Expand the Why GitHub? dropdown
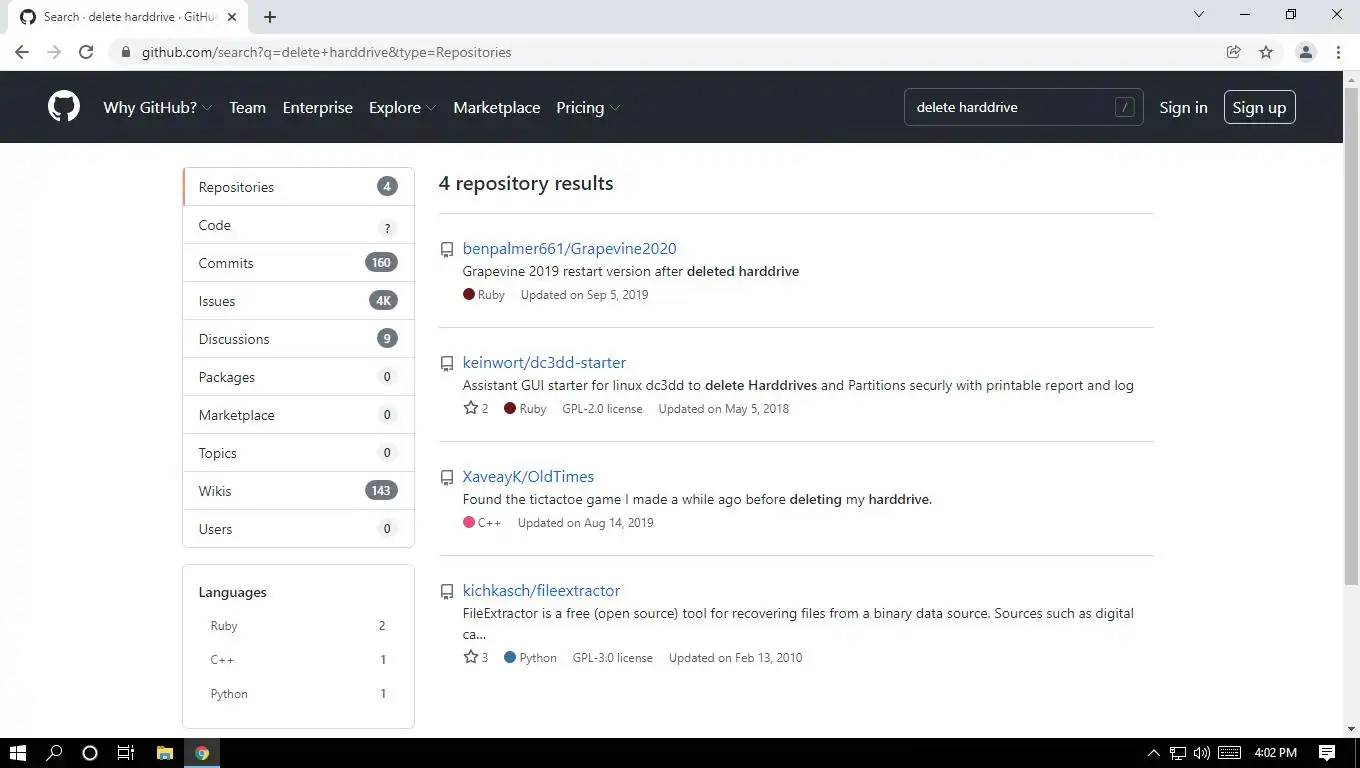This screenshot has height=768, width=1360. pos(157,107)
